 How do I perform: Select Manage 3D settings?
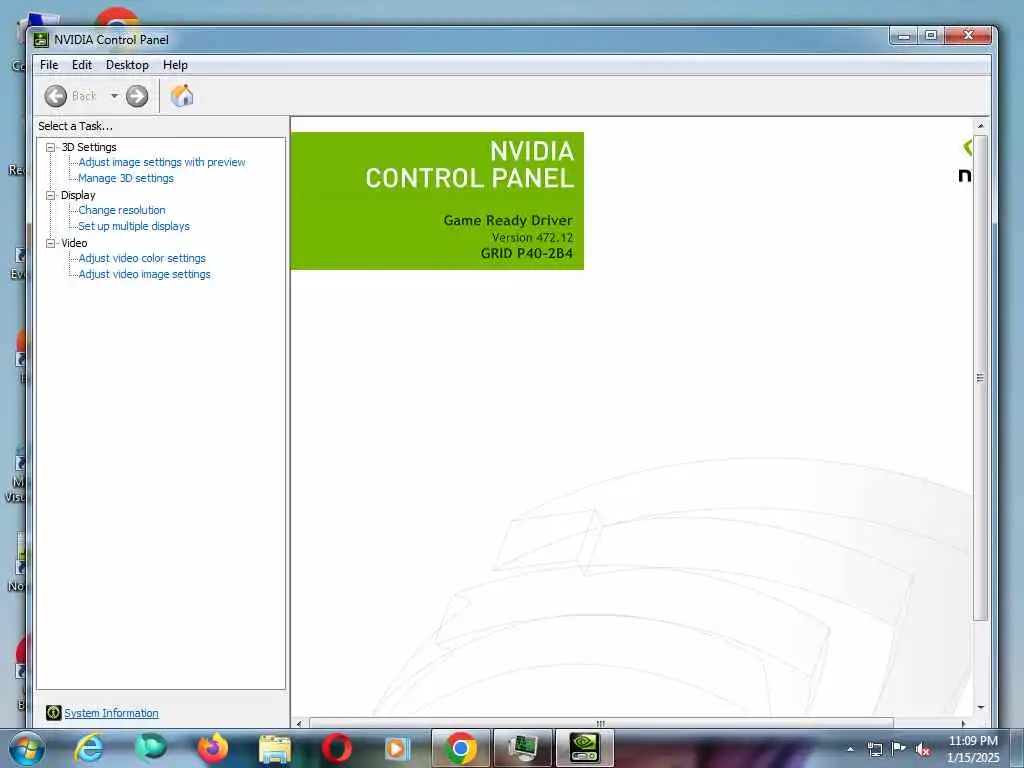pyautogui.click(x=126, y=178)
